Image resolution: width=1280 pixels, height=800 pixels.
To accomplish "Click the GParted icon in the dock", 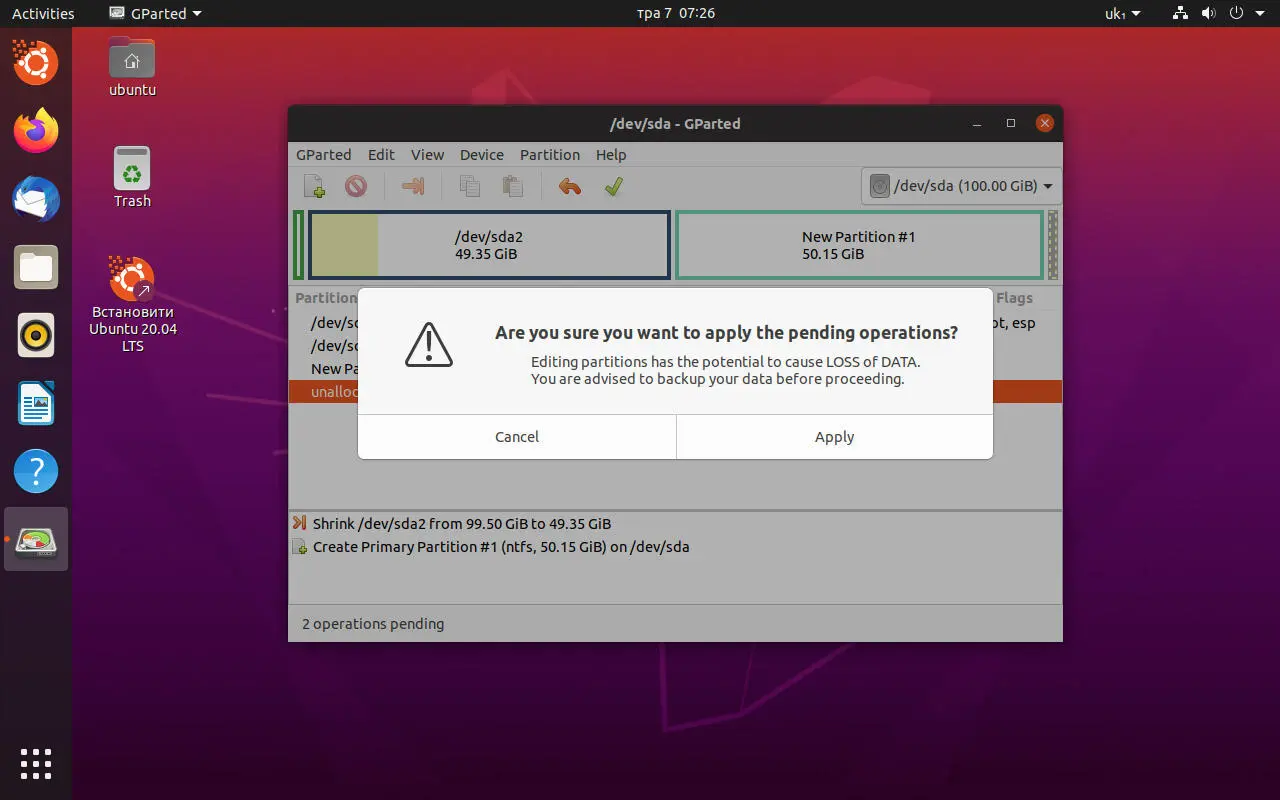I will tap(36, 540).
